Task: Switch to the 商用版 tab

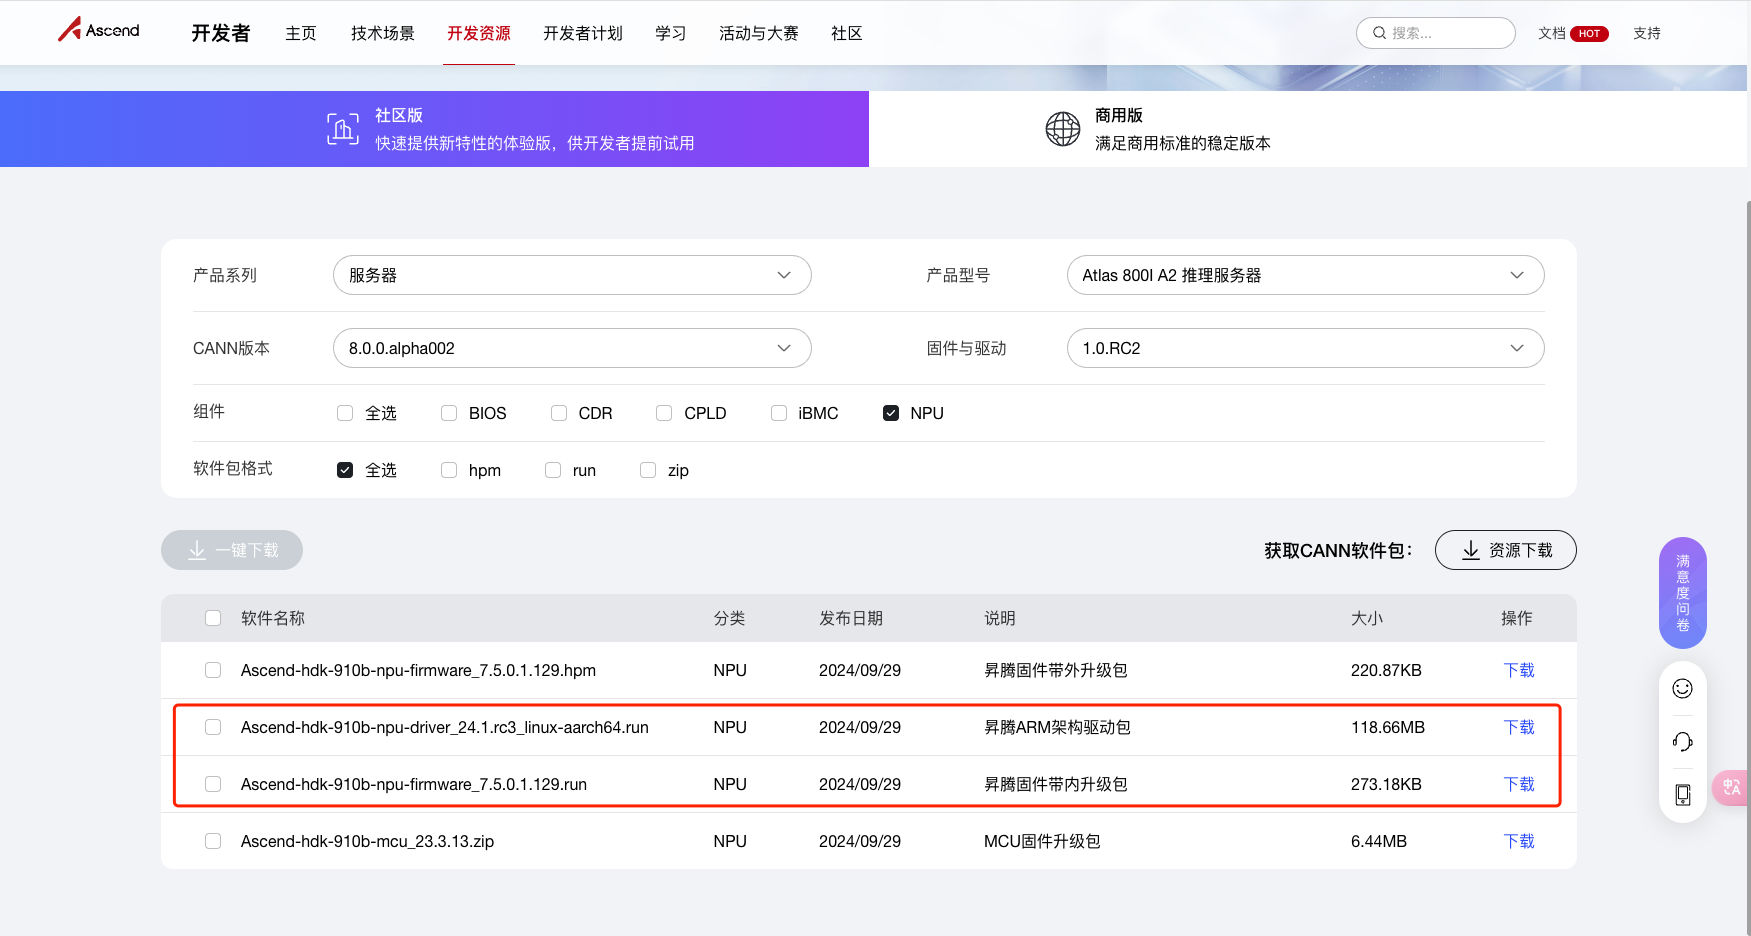Action: tap(1308, 129)
